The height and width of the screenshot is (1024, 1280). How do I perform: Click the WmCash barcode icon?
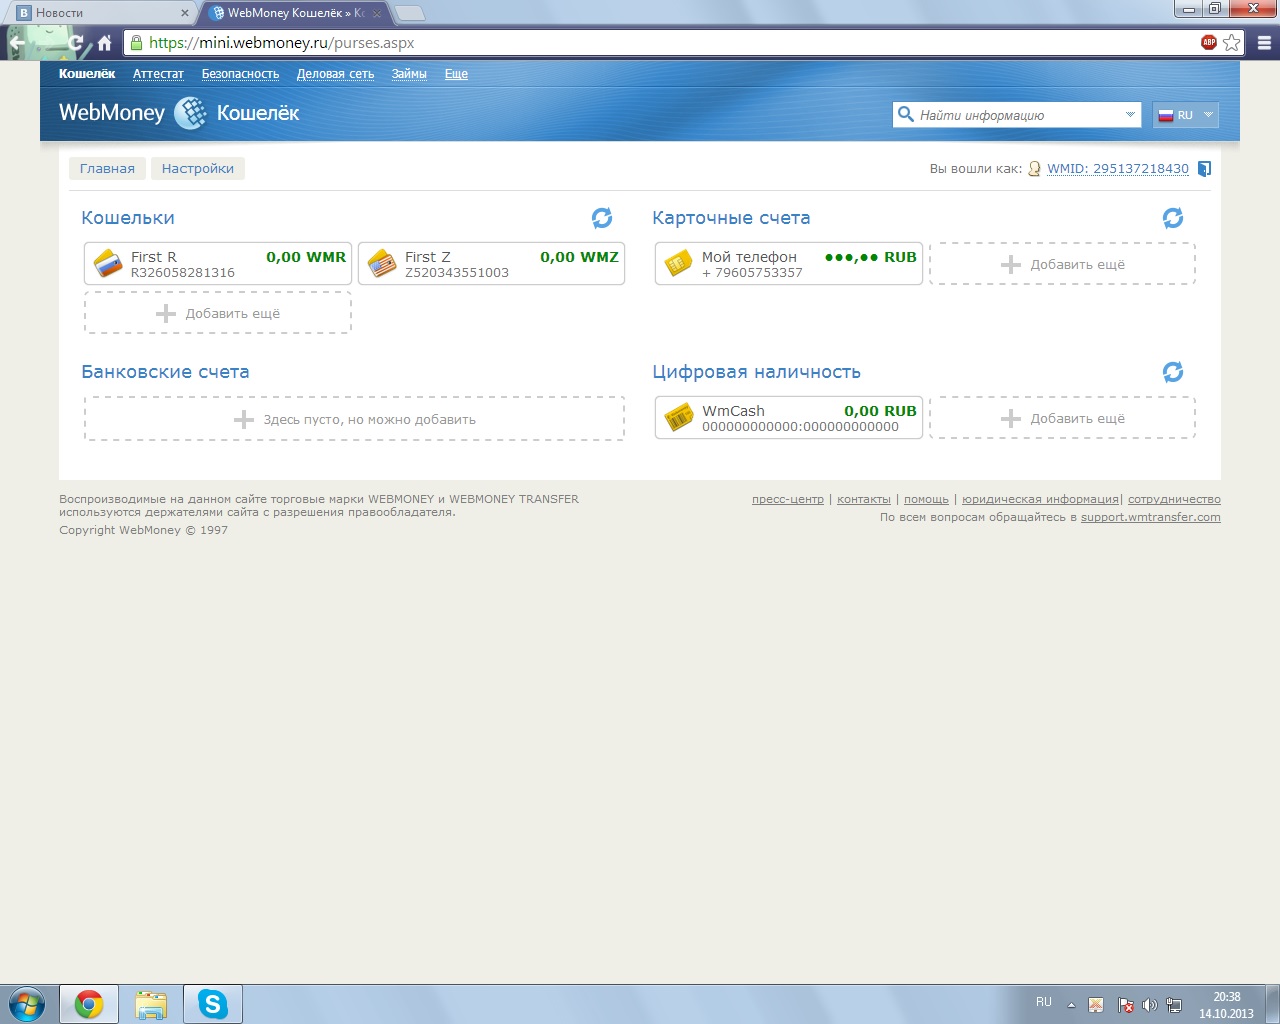pyautogui.click(x=679, y=418)
